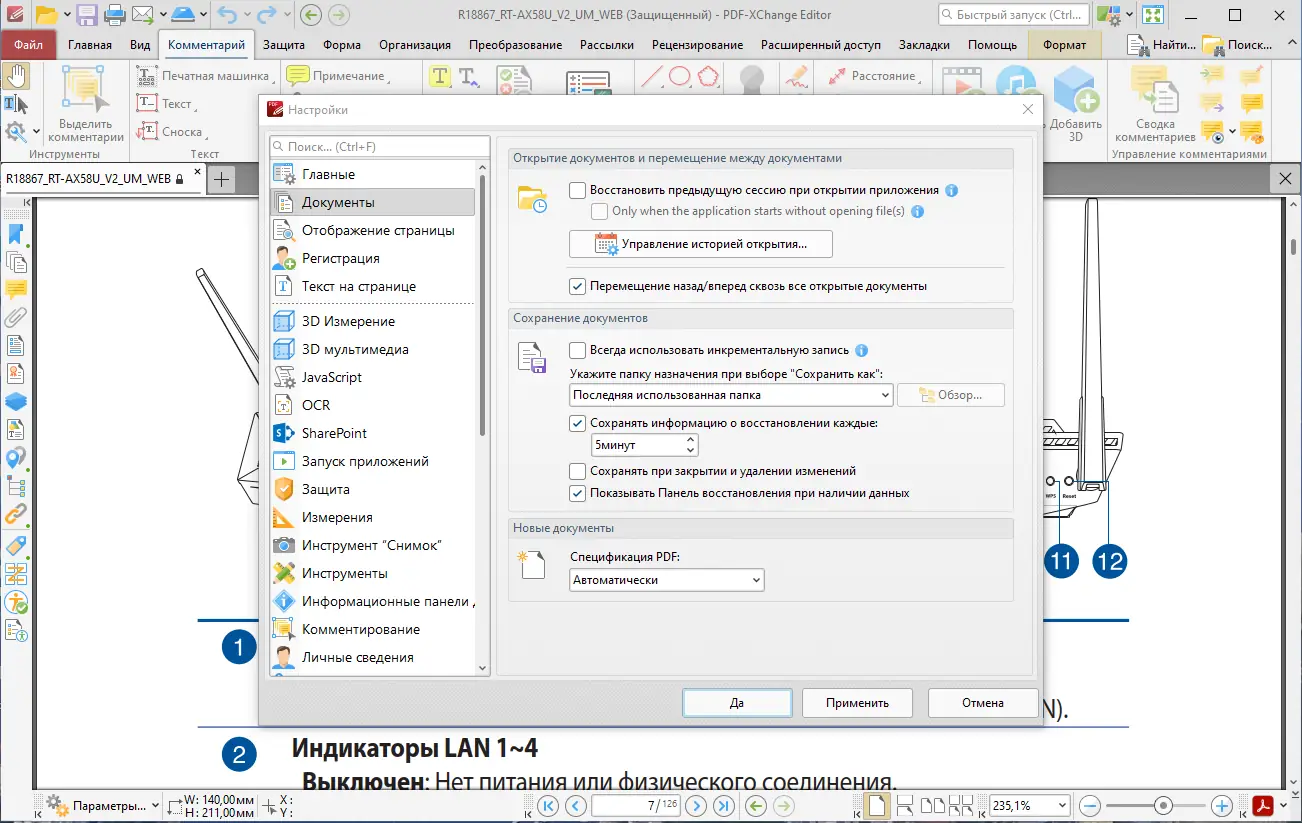Adjust the zoom slider handle
The image size is (1302, 823).
coord(1163,805)
